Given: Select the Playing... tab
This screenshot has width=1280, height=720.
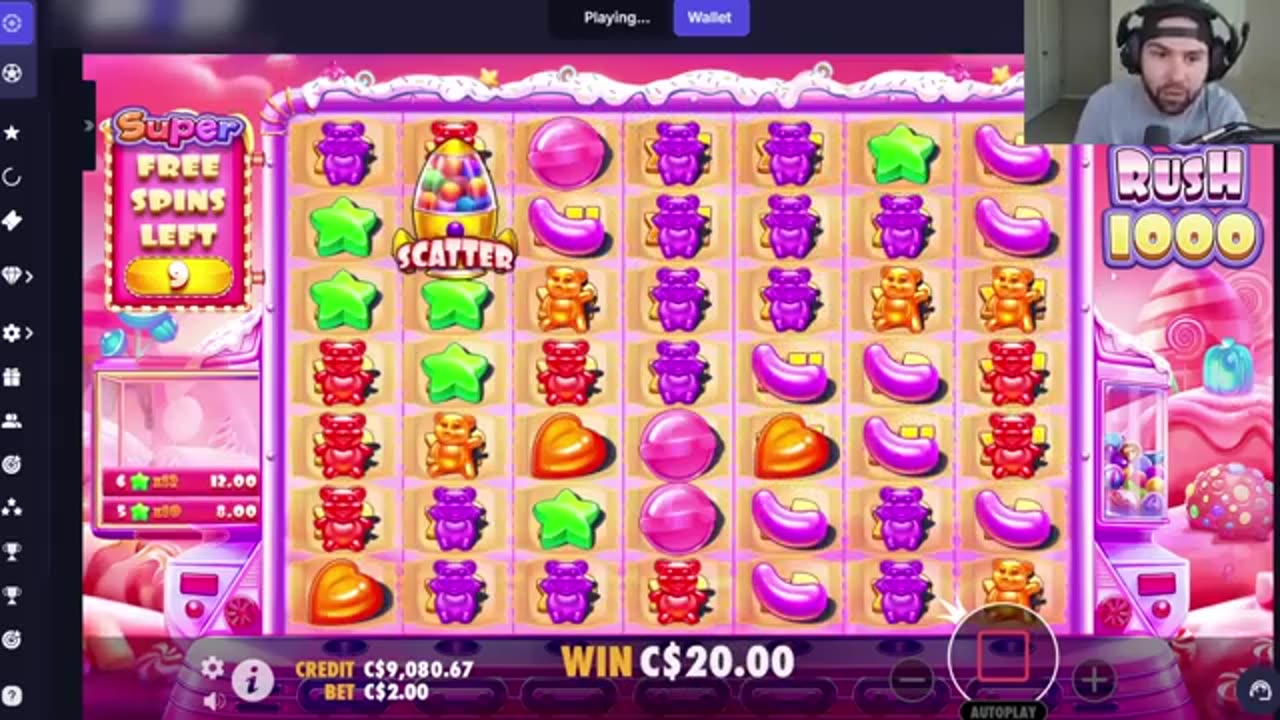Looking at the screenshot, I should coord(616,17).
